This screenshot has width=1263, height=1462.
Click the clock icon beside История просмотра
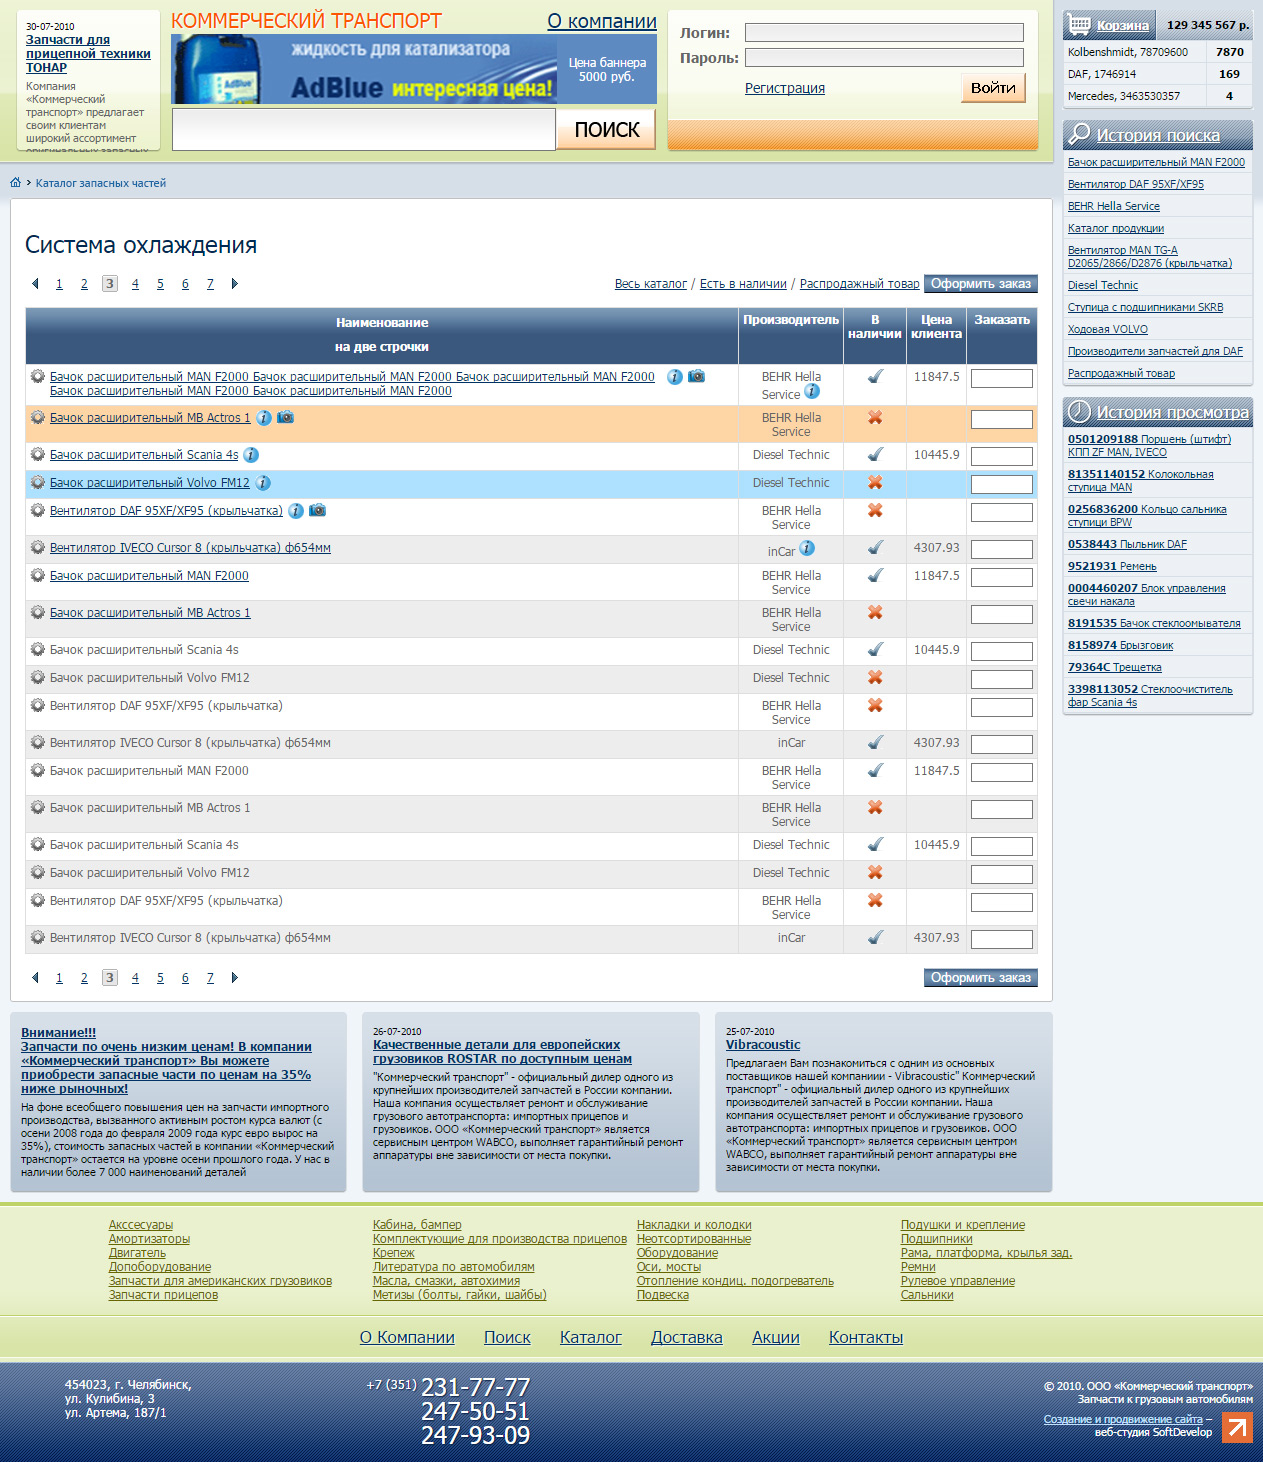[x=1079, y=411]
